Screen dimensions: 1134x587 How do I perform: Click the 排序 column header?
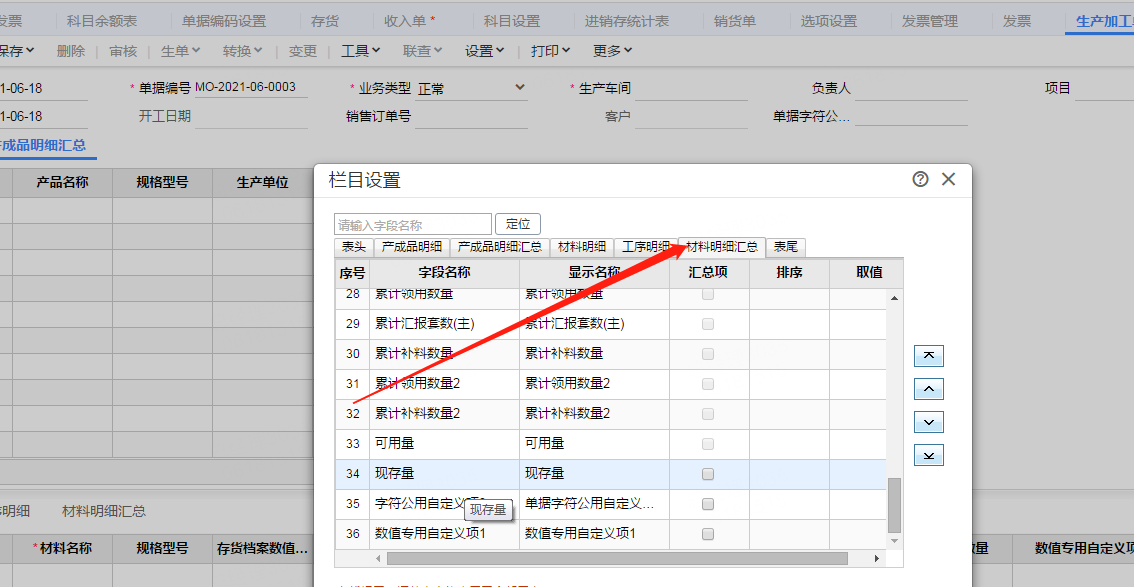[789, 273]
